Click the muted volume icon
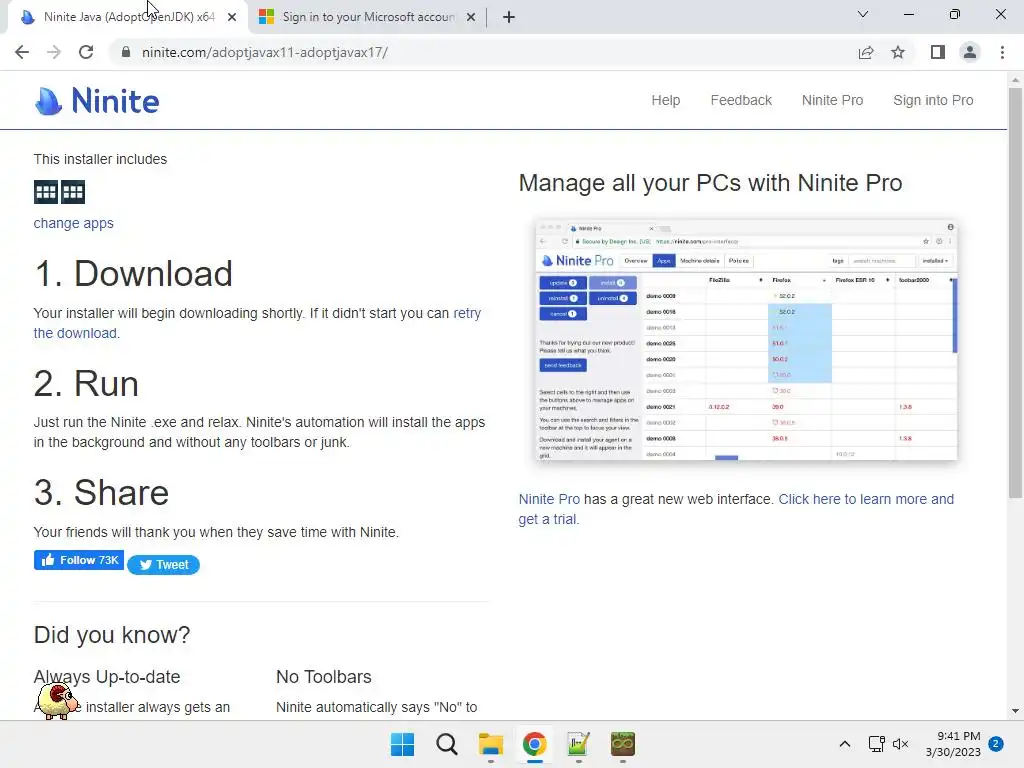 coord(901,744)
